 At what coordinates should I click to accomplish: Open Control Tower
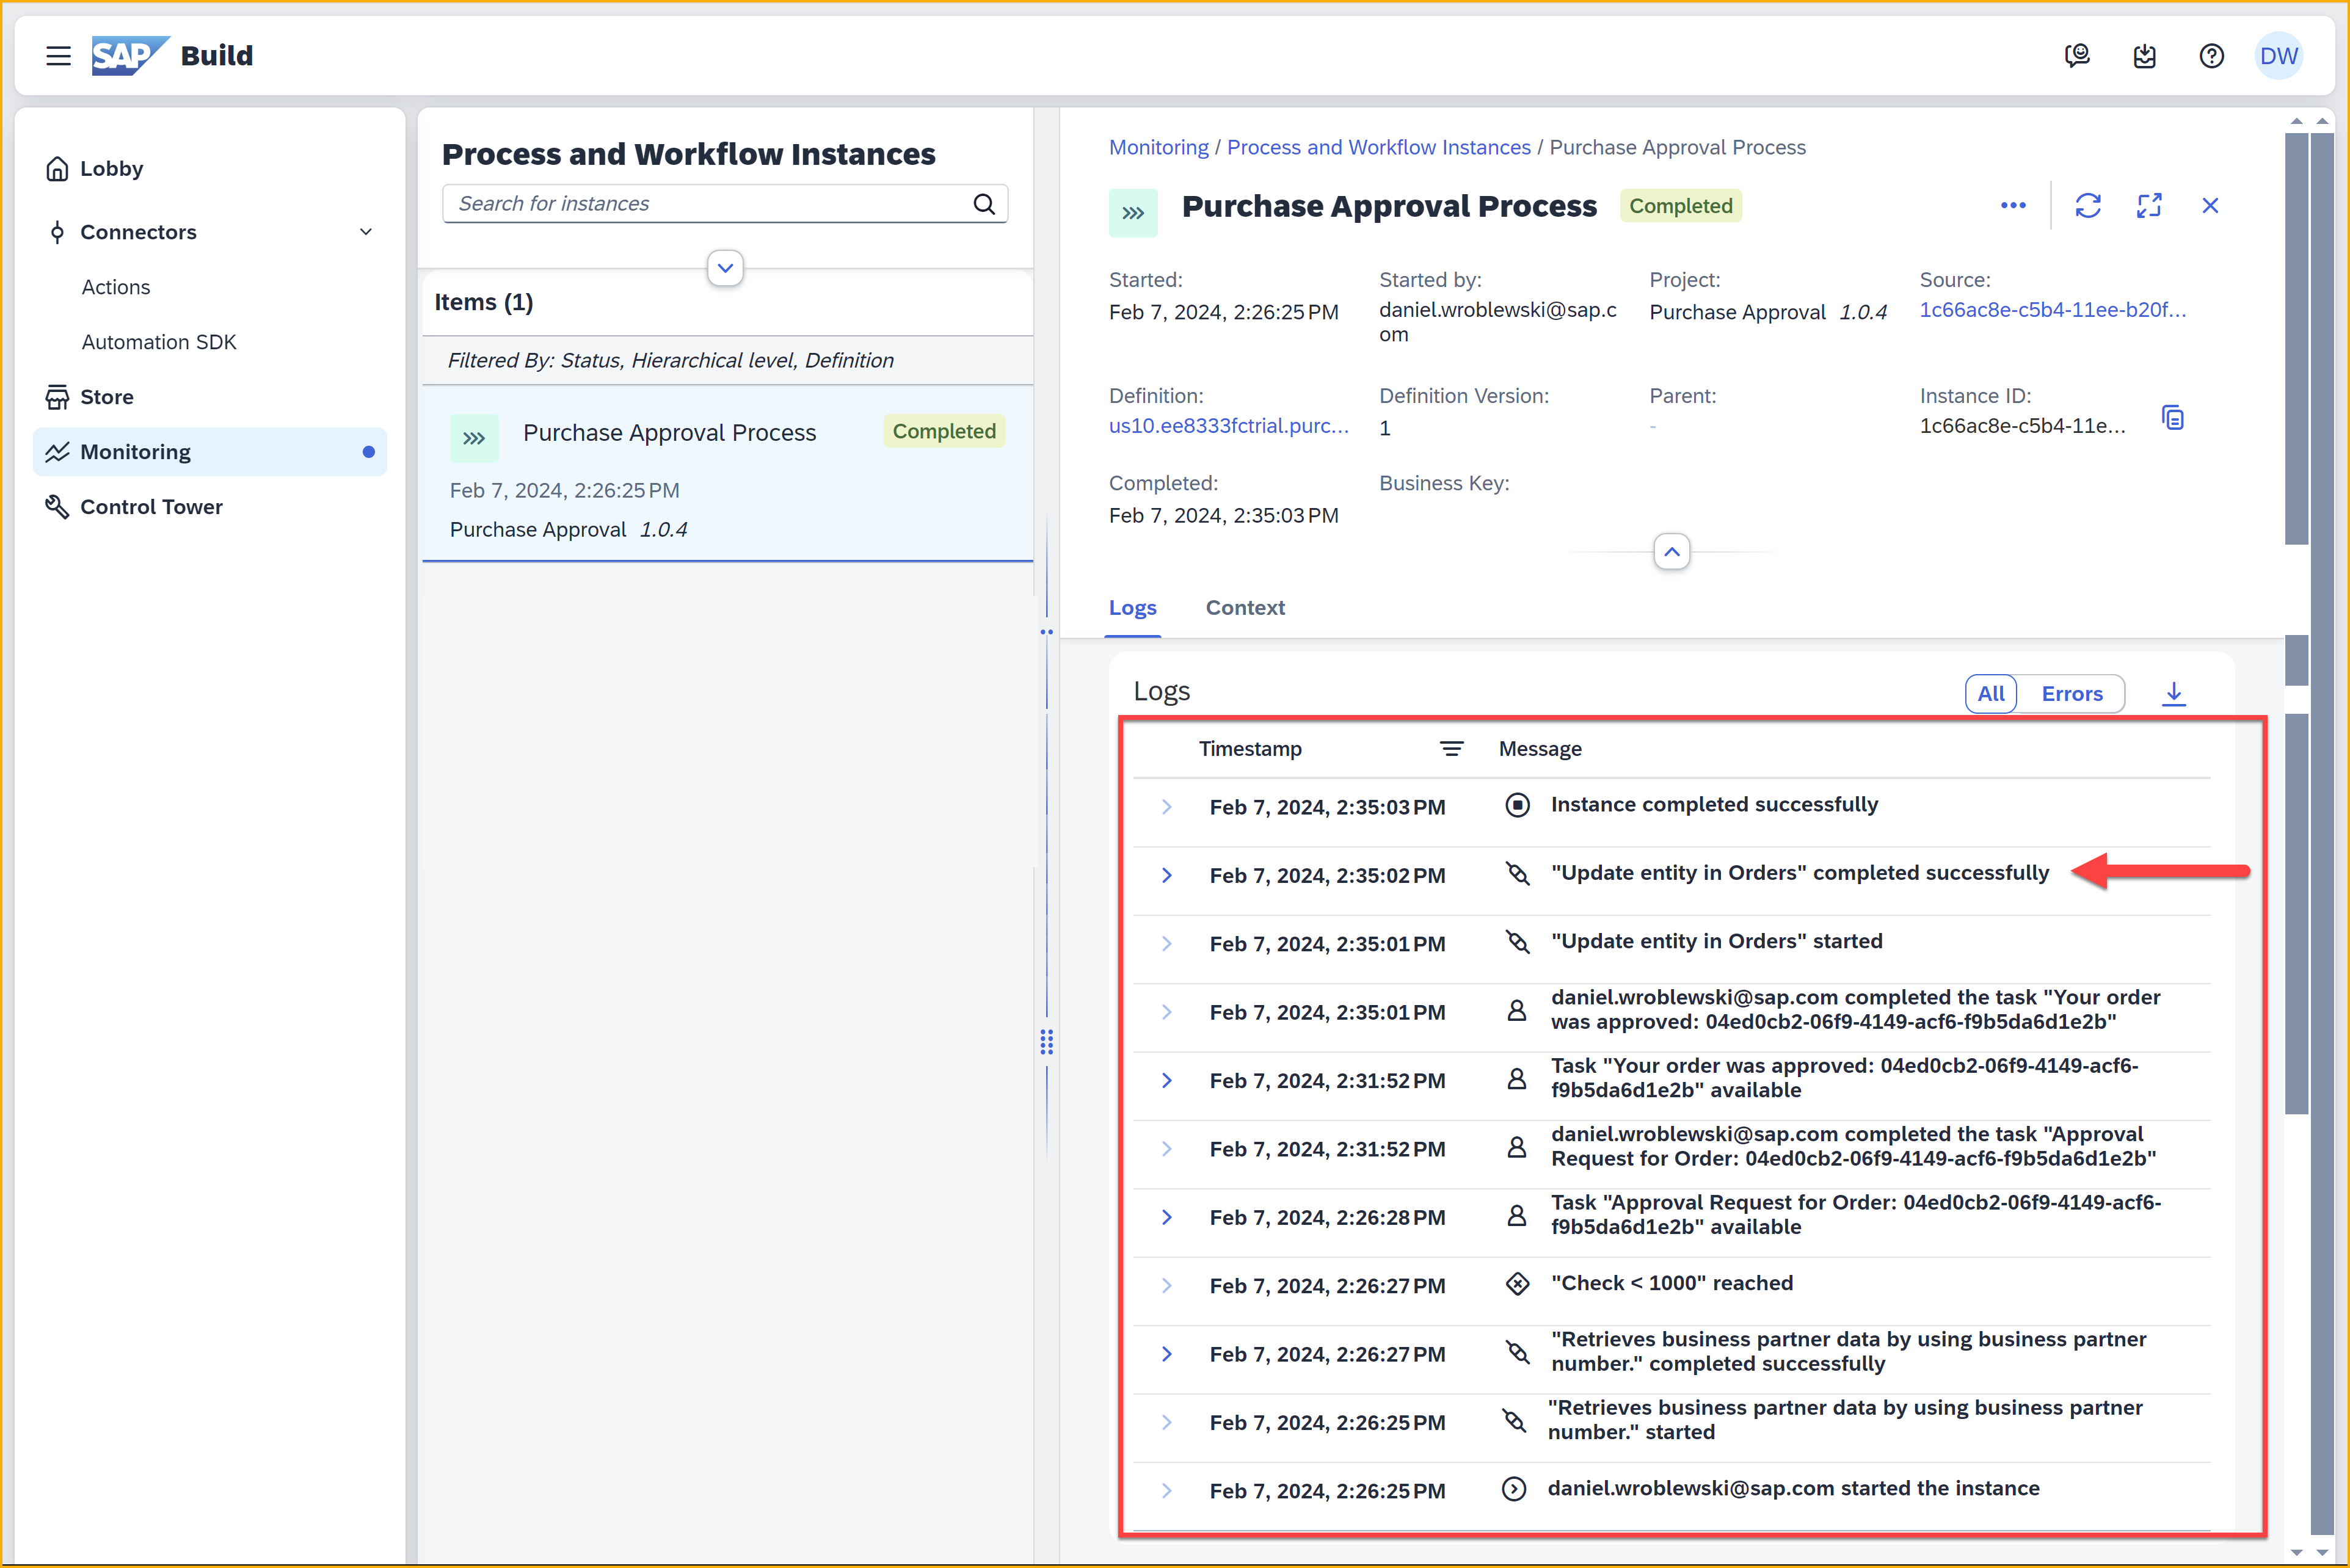[x=210, y=507]
